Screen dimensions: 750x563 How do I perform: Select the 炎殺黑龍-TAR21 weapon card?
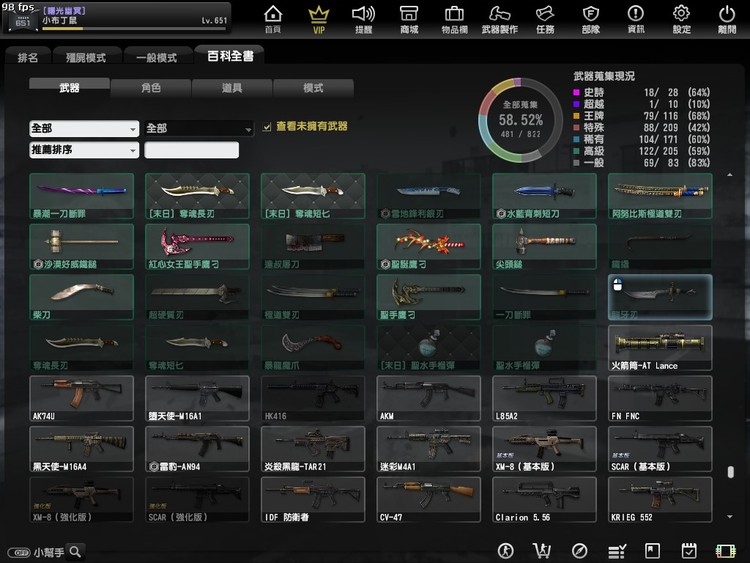tap(313, 449)
